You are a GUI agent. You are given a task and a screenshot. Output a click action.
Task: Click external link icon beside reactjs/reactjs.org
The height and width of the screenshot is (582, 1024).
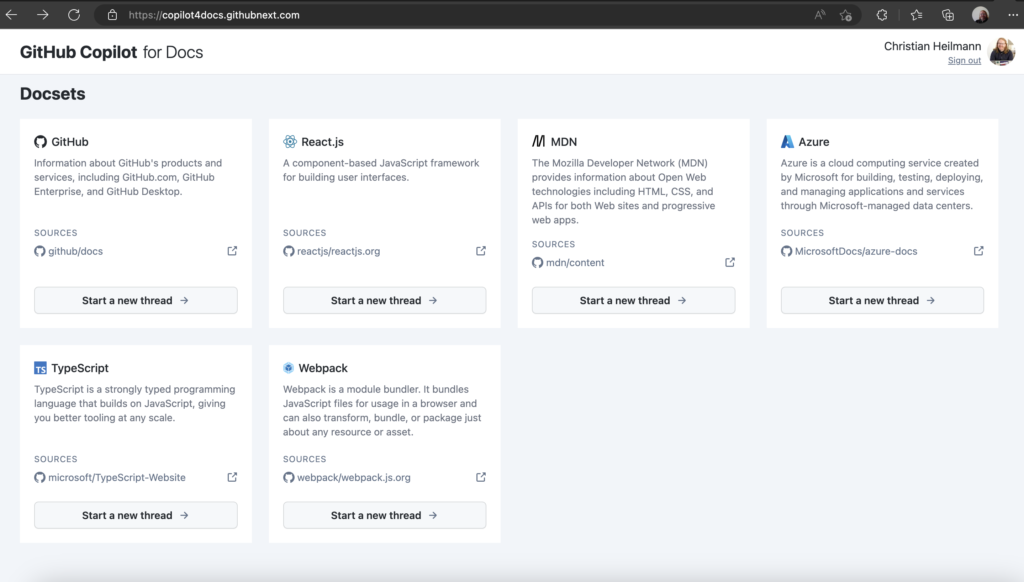[x=481, y=251]
